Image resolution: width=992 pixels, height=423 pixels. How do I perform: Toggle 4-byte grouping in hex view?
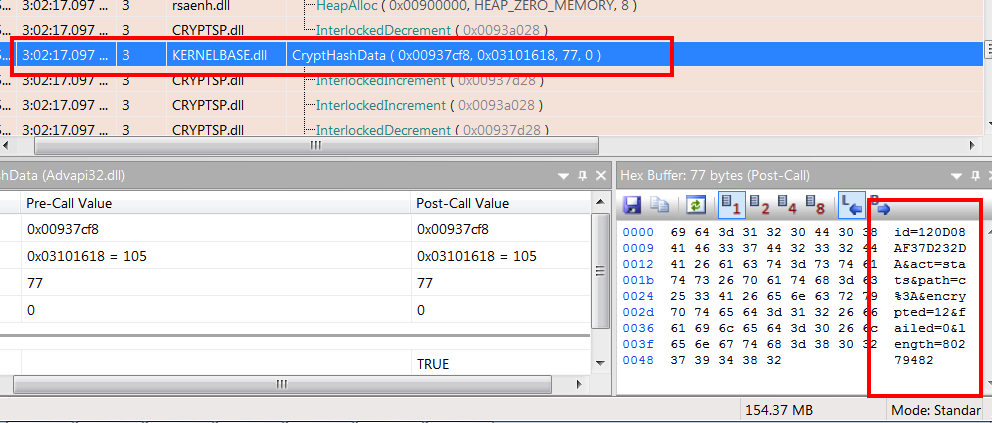pos(787,205)
